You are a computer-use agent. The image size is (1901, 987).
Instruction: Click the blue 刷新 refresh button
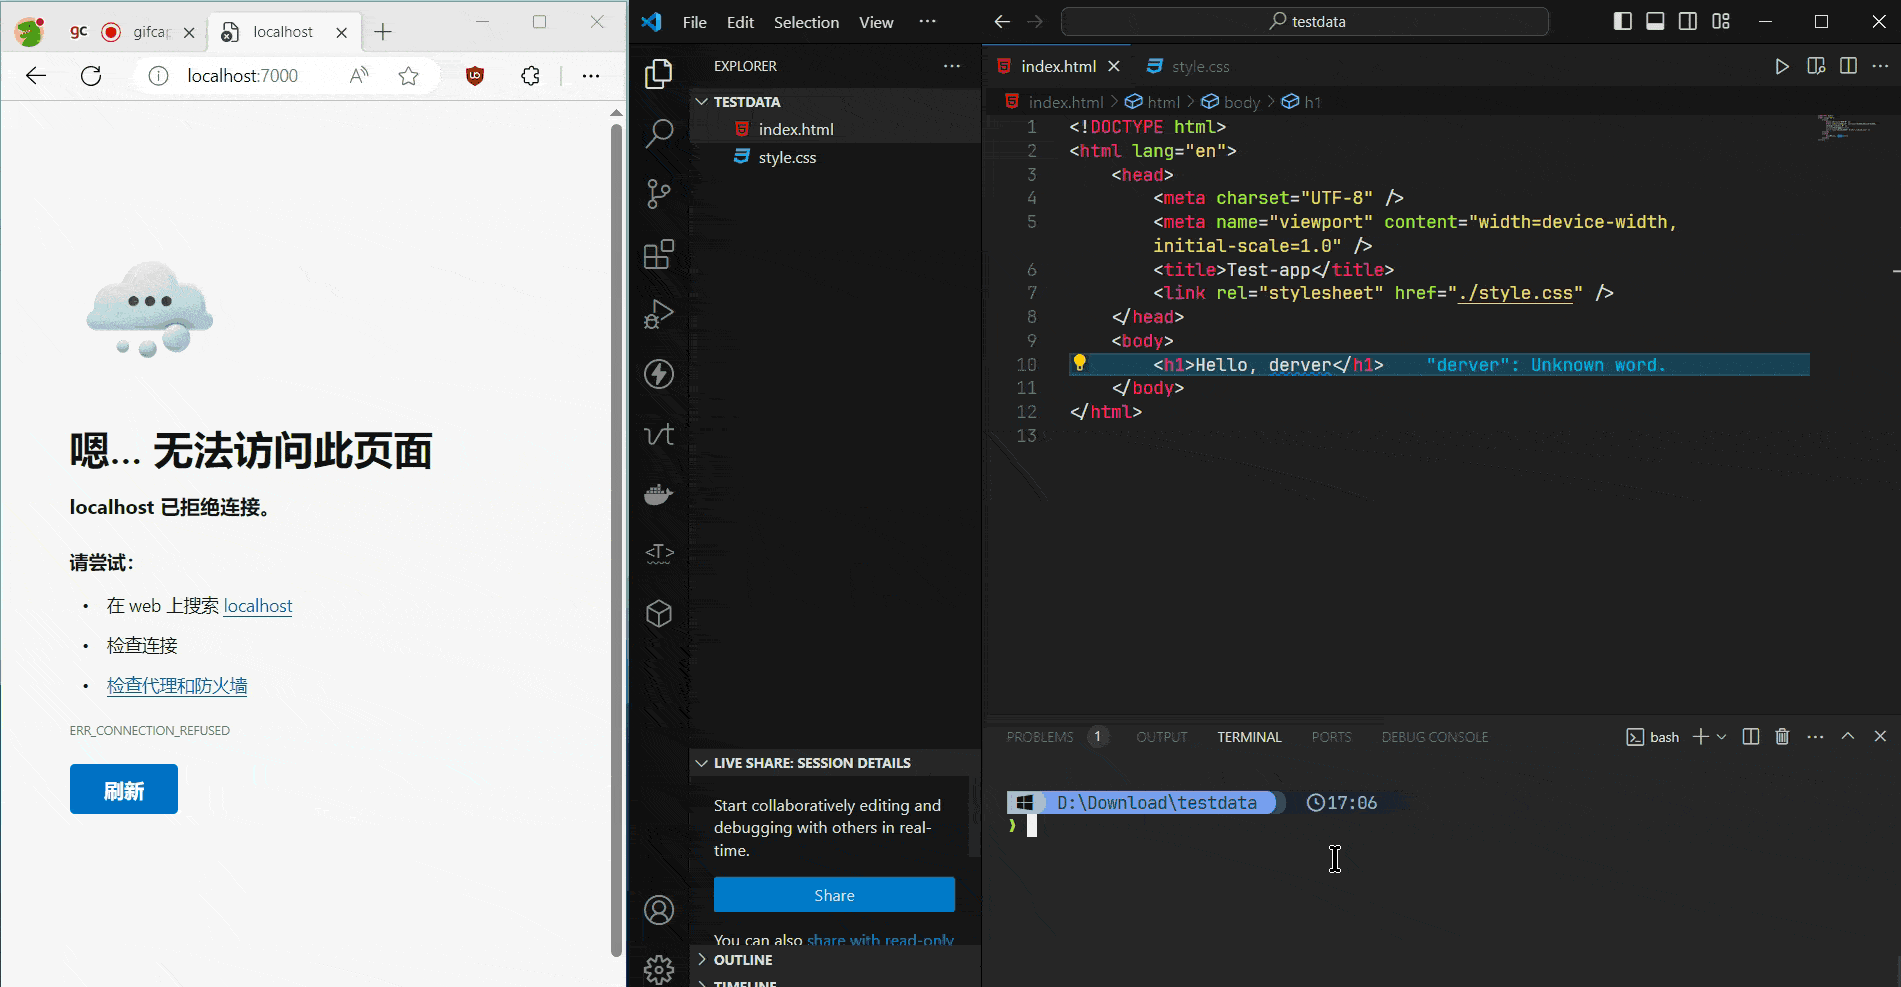click(124, 789)
